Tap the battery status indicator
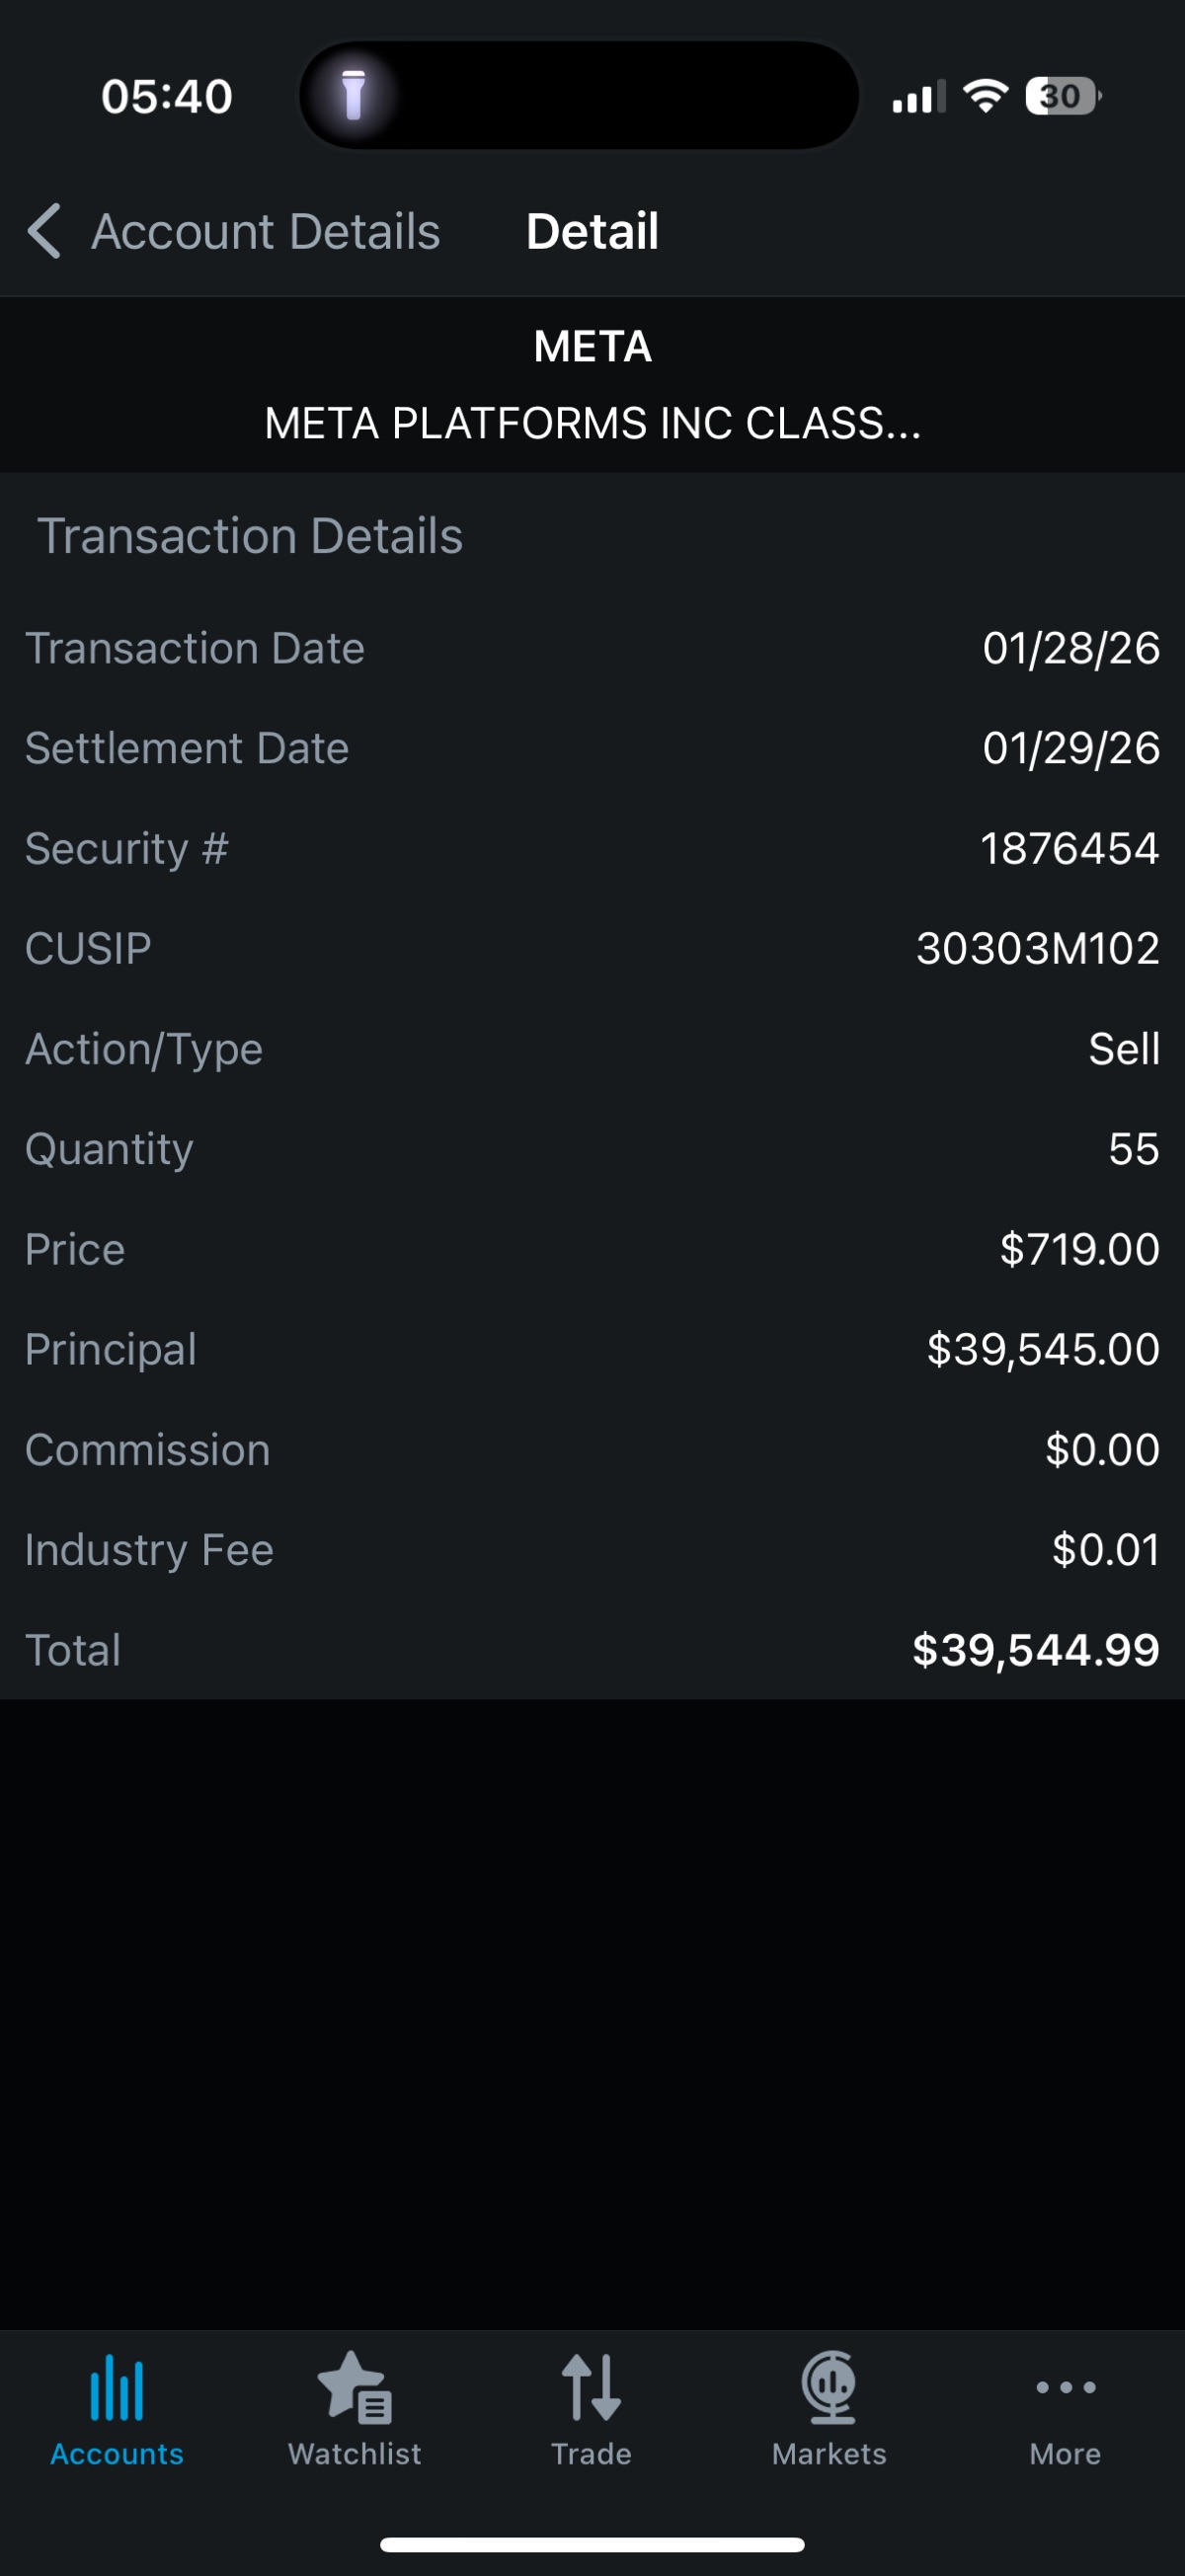 pyautogui.click(x=1062, y=97)
